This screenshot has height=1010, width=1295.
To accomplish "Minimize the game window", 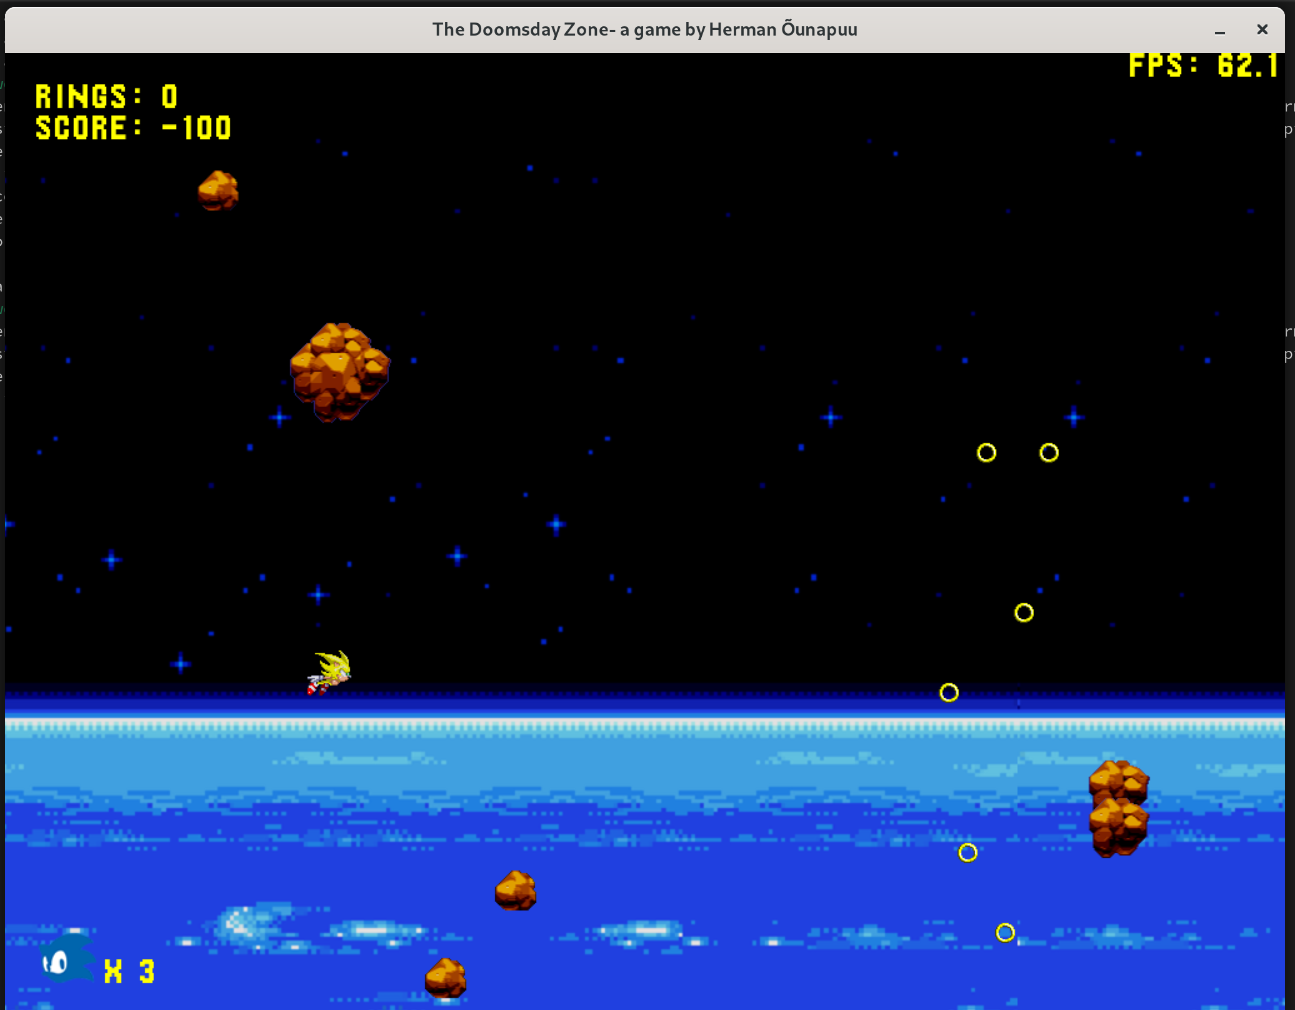I will (x=1220, y=30).
